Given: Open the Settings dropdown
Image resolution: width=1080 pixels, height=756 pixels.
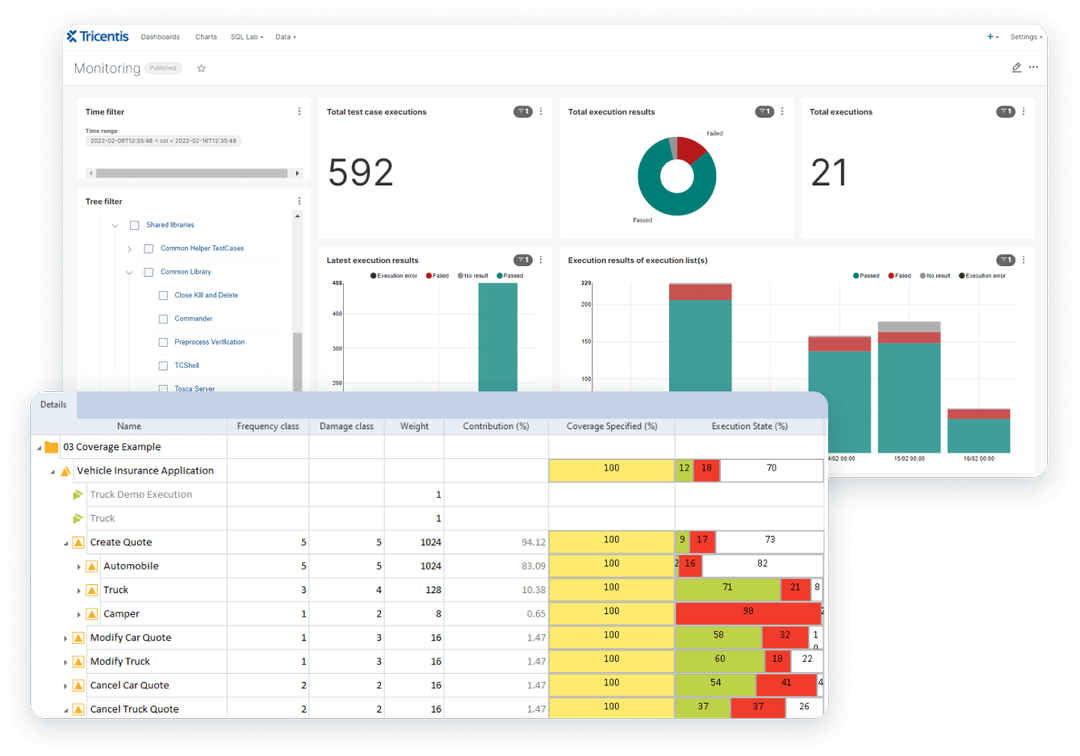Looking at the screenshot, I should click(x=1025, y=37).
